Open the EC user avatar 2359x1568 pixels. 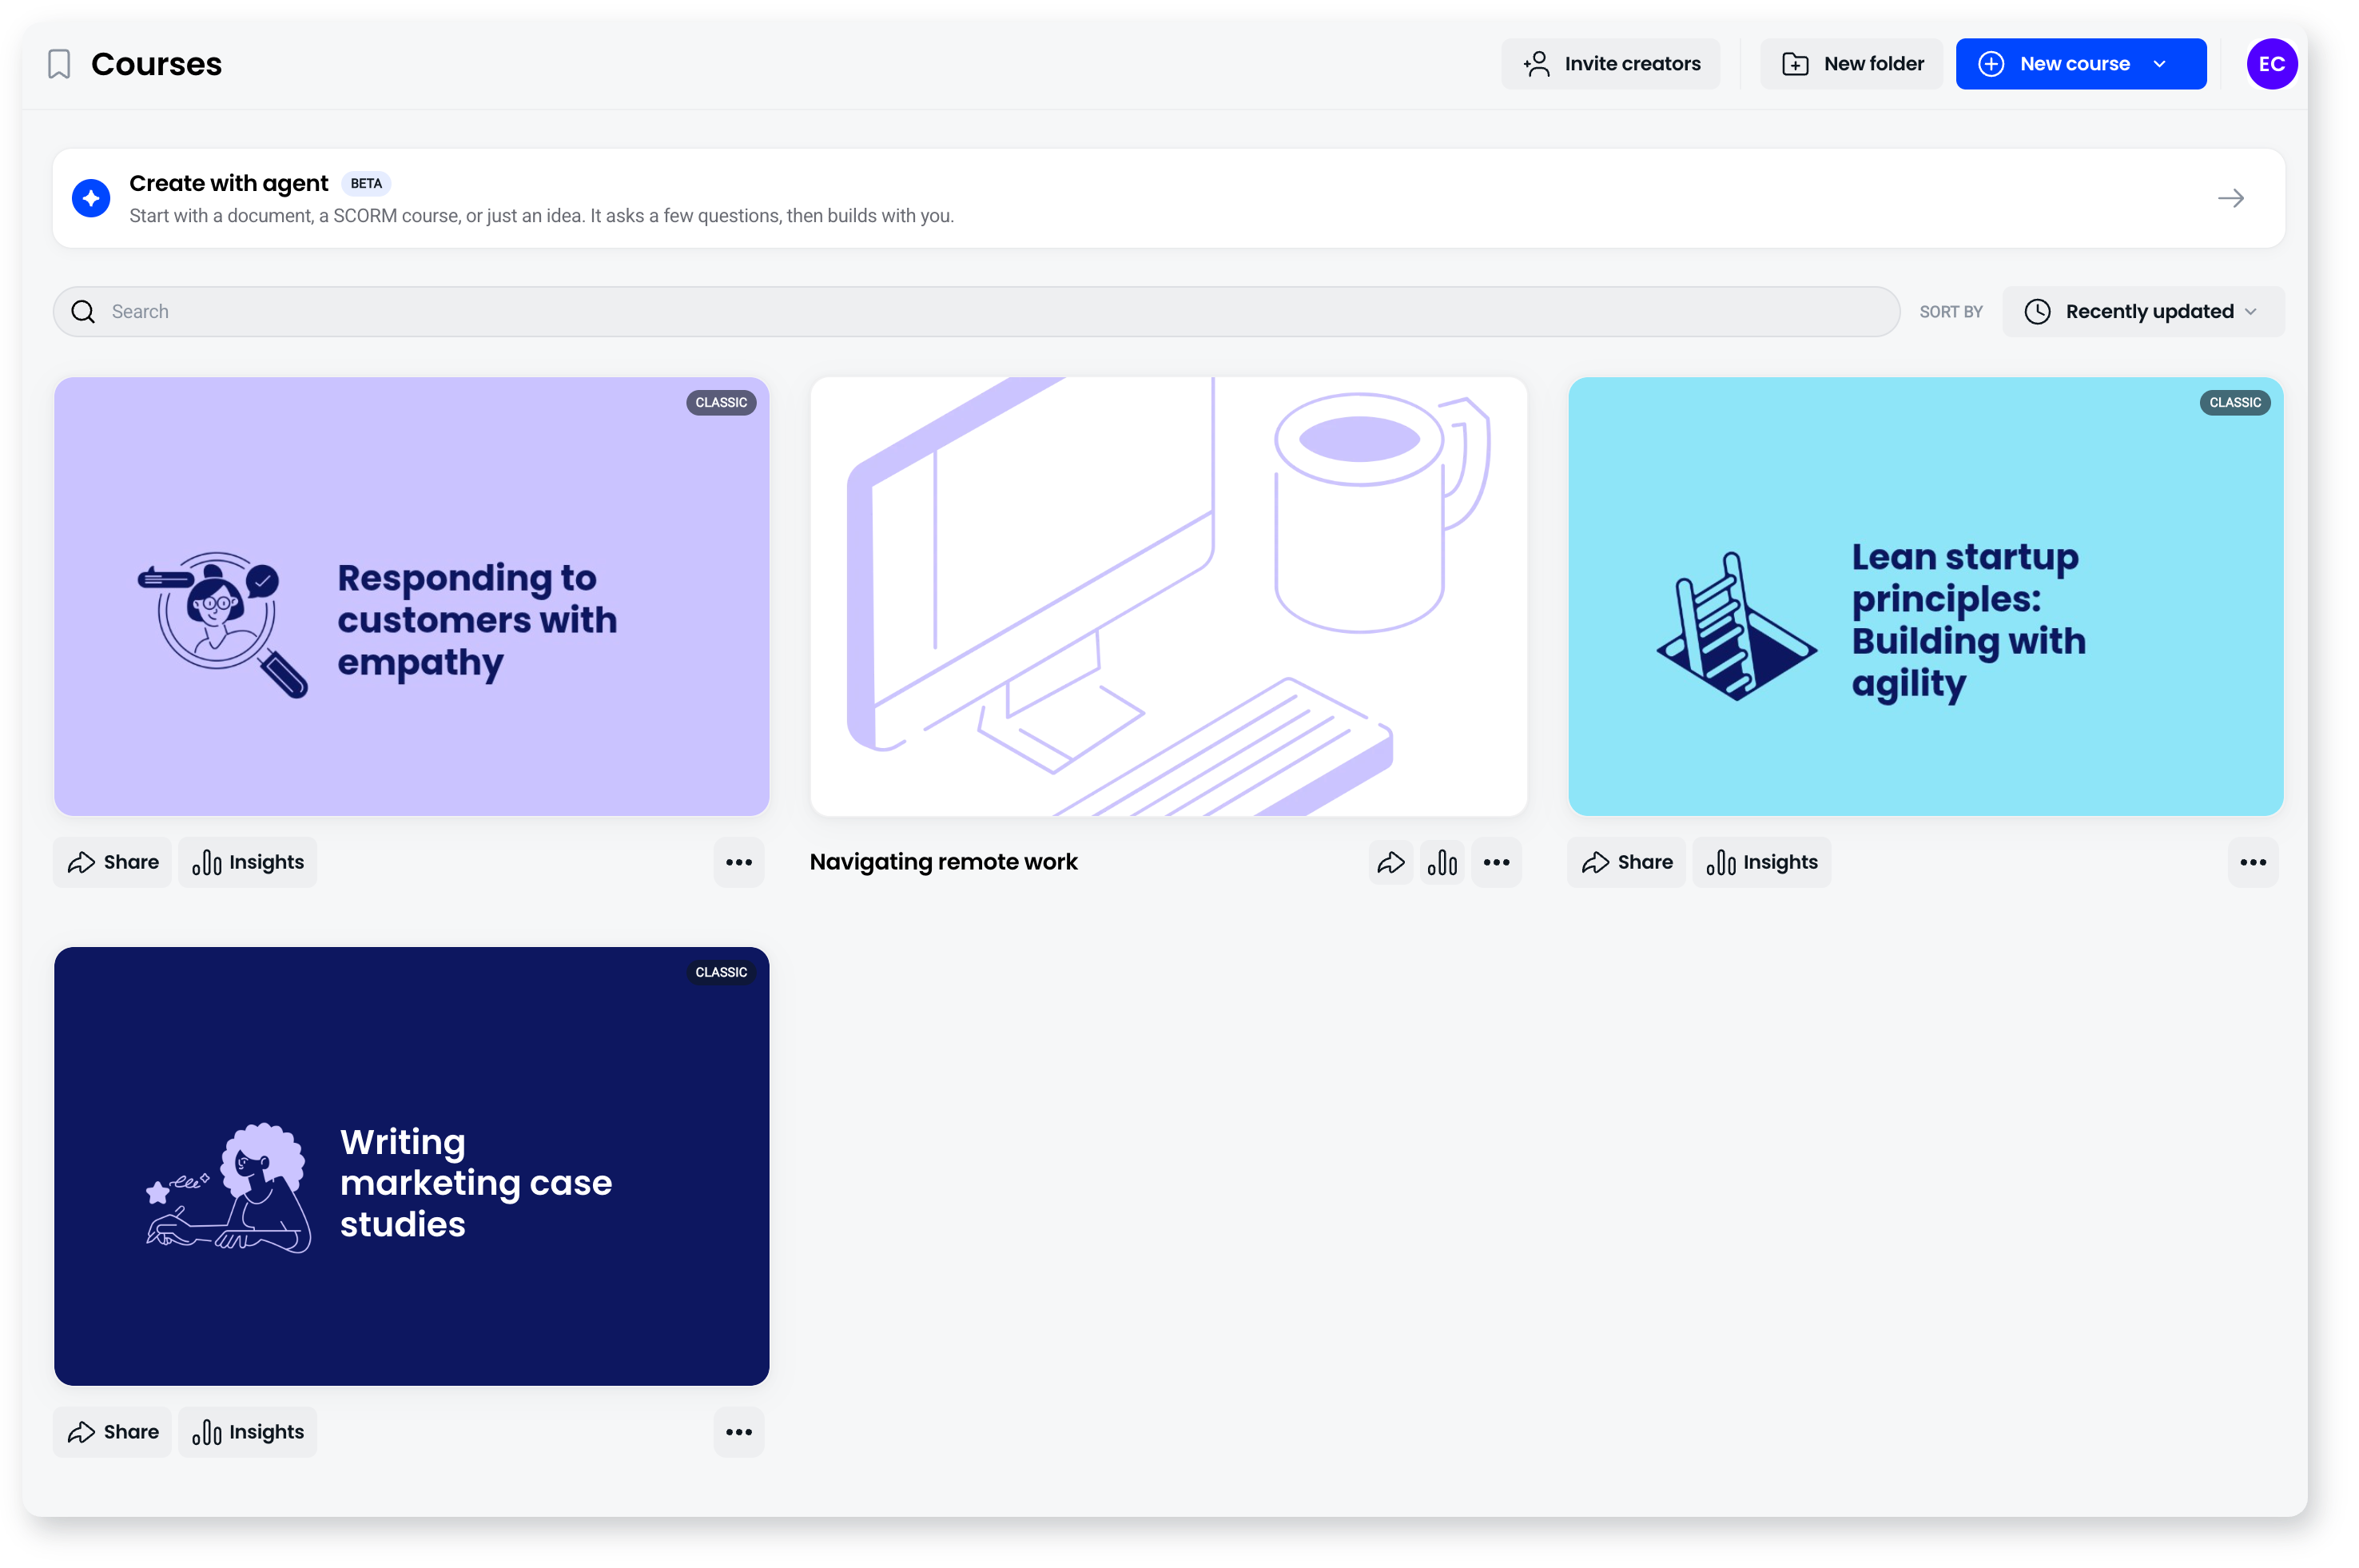click(x=2270, y=64)
